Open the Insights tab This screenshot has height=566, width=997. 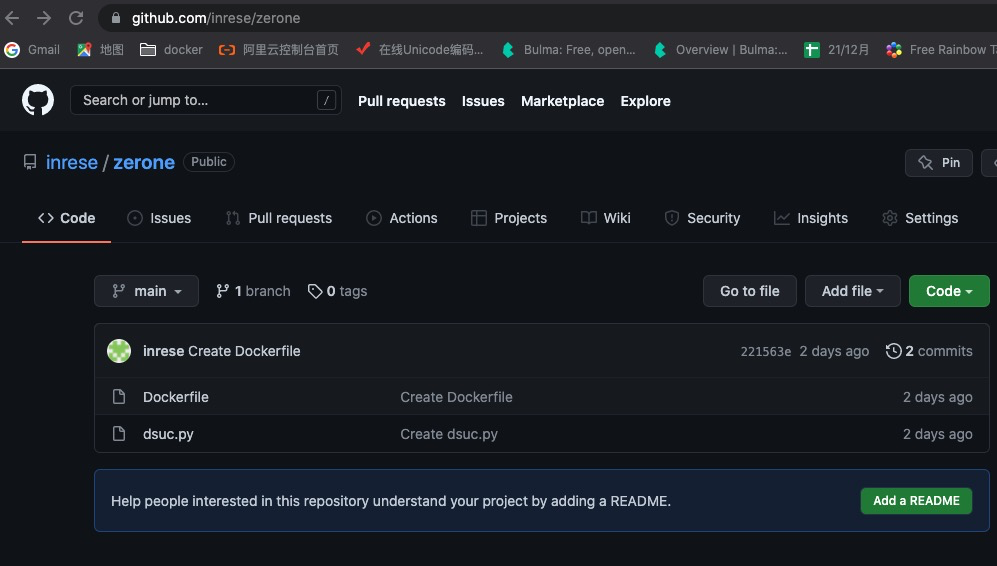point(810,218)
